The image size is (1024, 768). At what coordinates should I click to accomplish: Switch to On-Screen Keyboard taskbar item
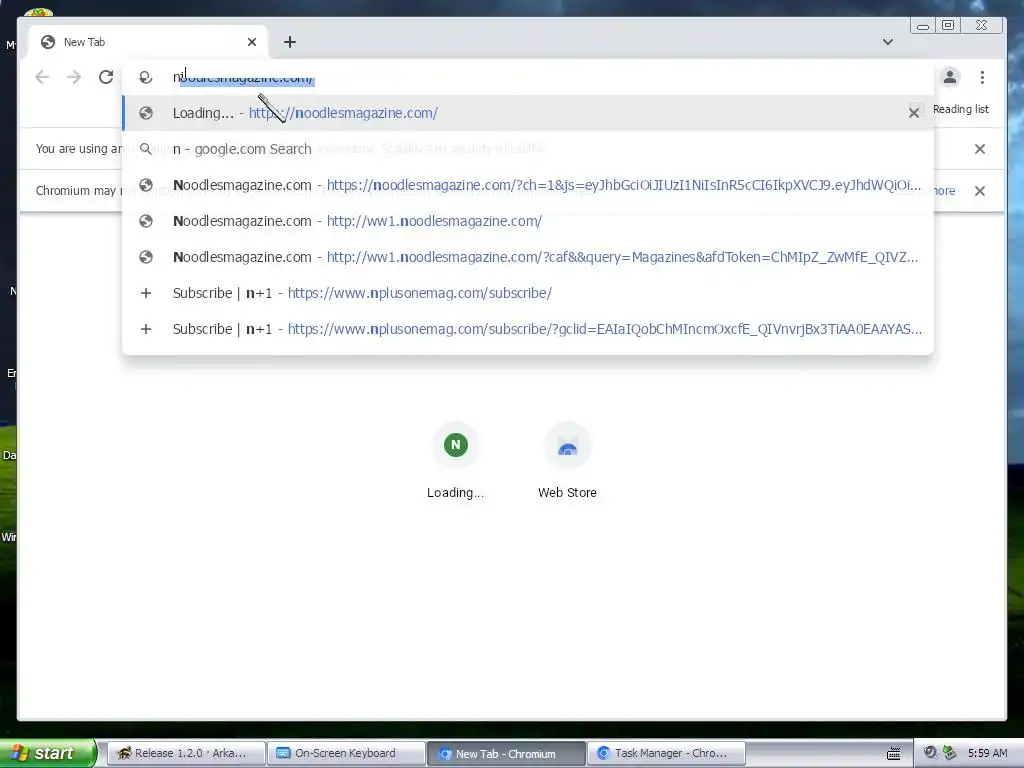pos(345,753)
